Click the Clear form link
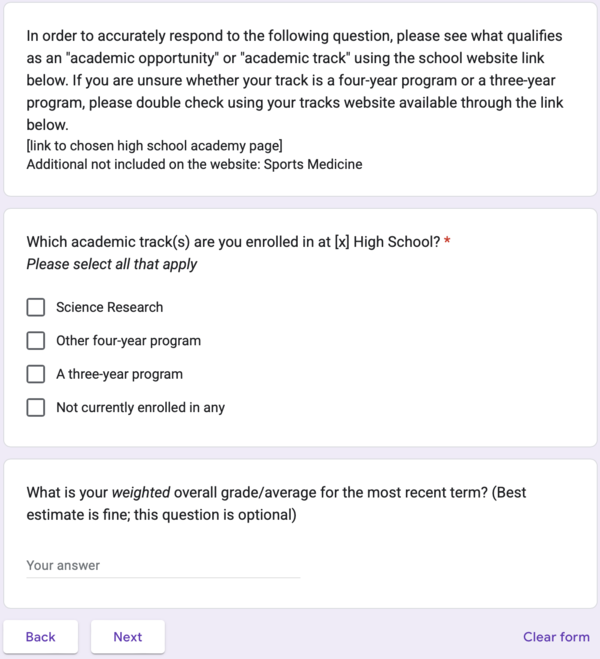 [x=556, y=637]
